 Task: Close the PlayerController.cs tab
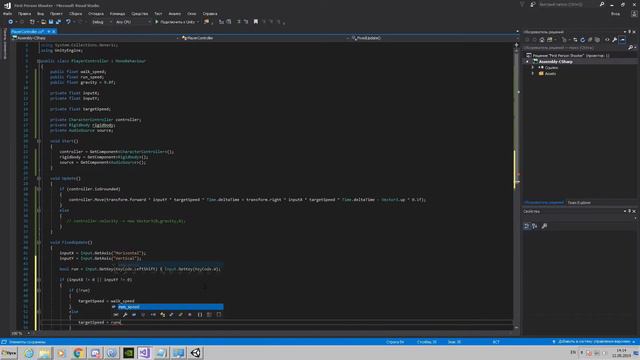pyautogui.click(x=53, y=31)
